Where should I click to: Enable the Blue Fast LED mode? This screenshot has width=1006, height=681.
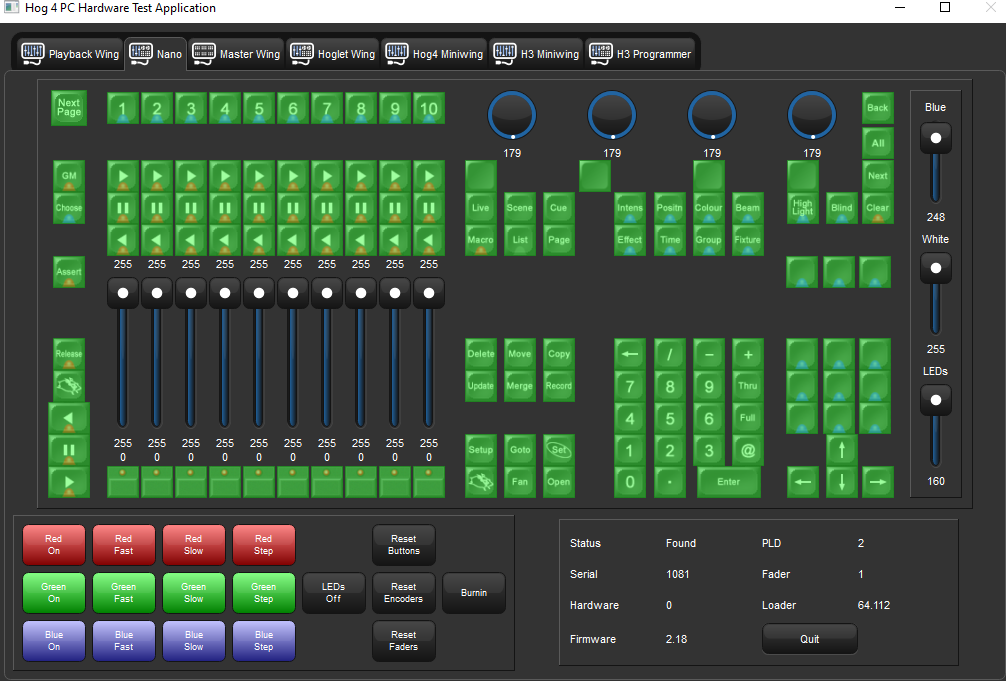pyautogui.click(x=124, y=641)
